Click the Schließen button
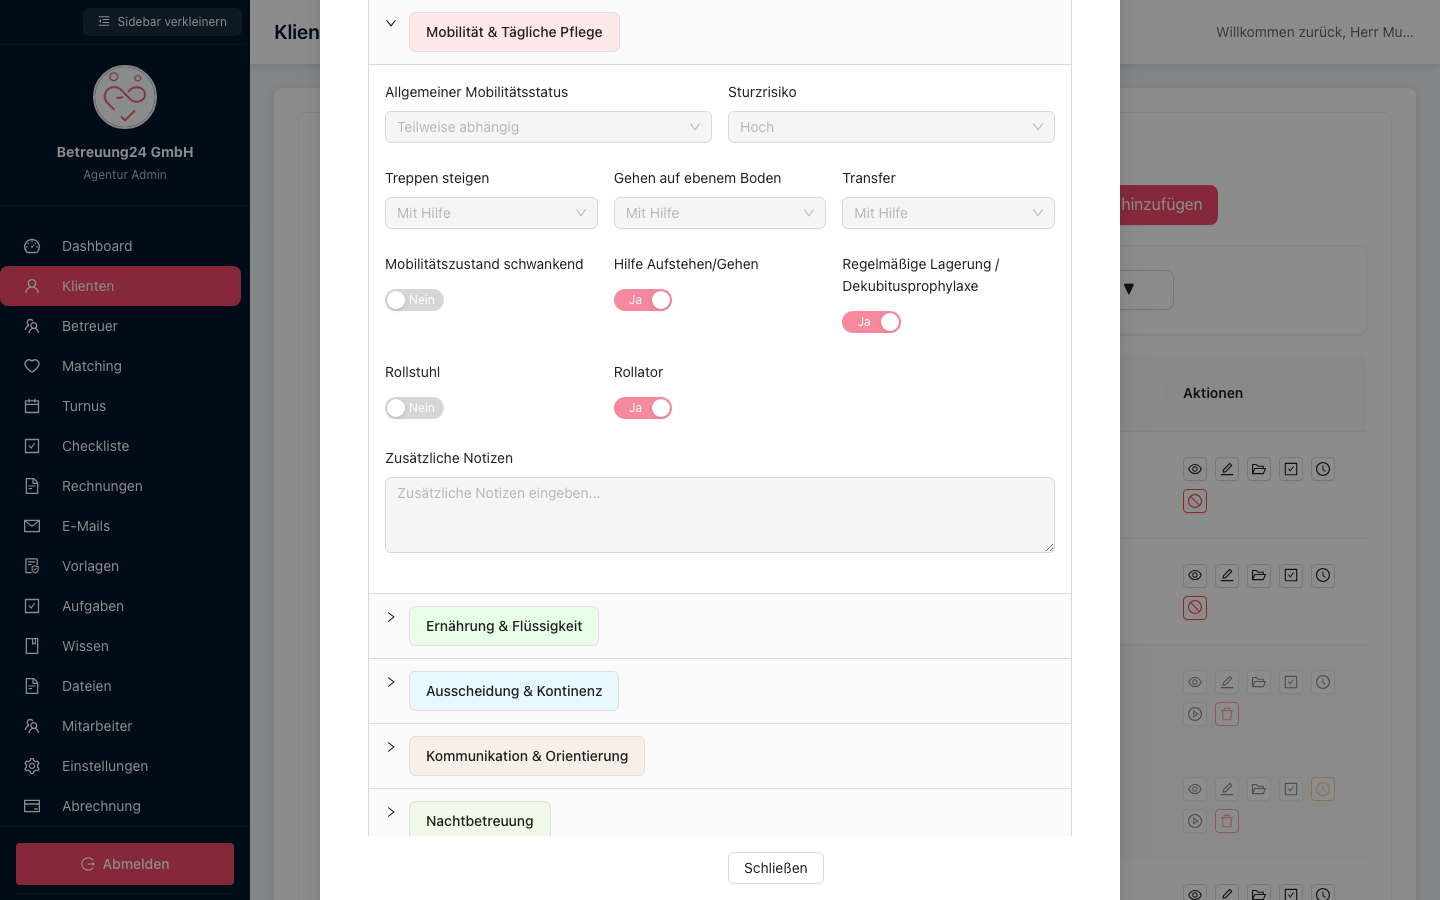Viewport: 1440px width, 900px height. tap(776, 868)
